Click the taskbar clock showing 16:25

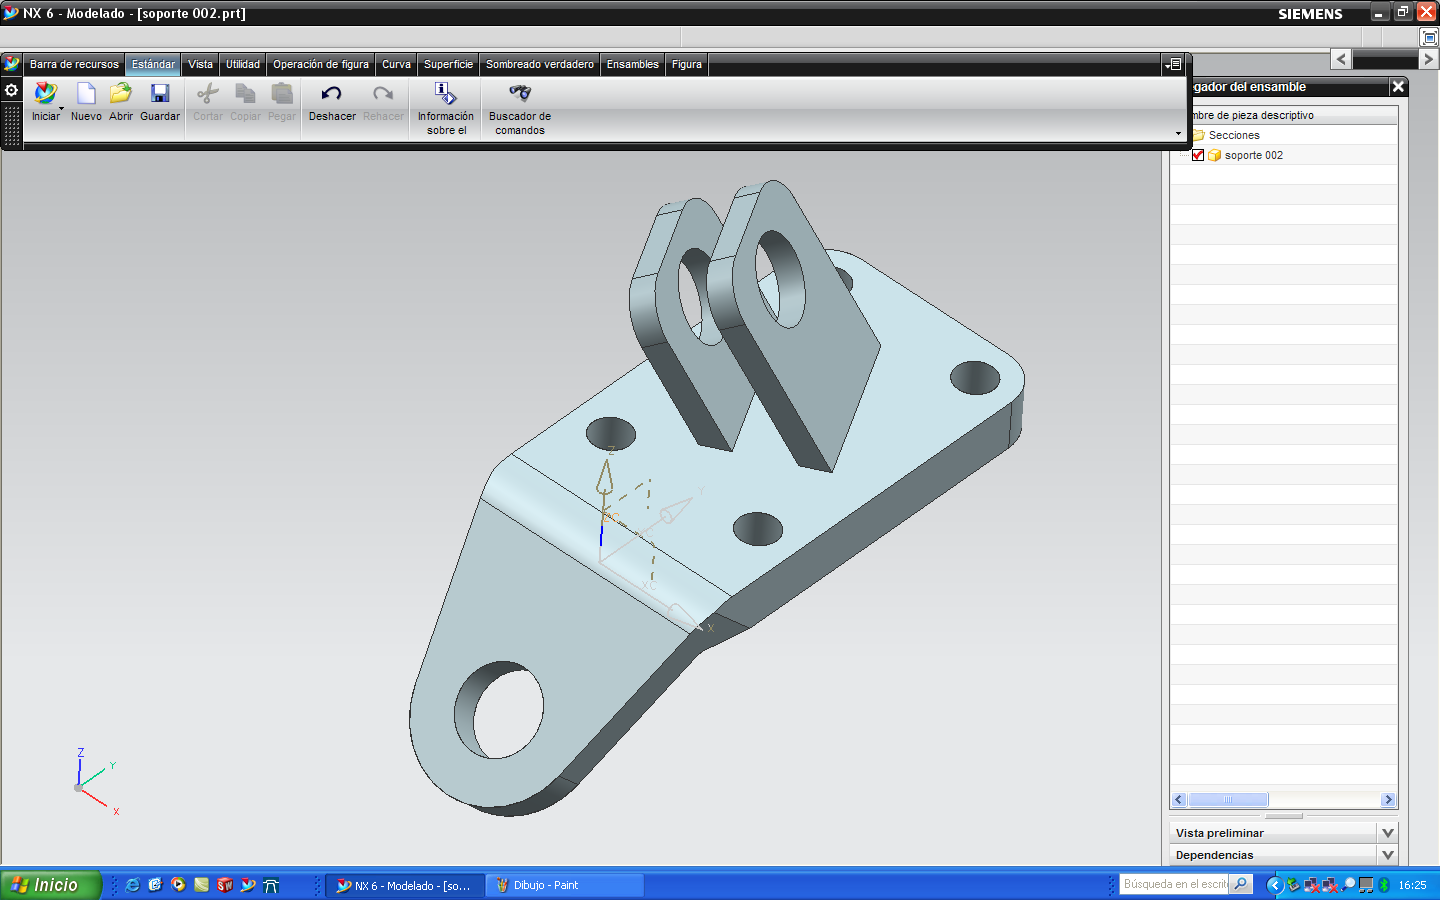tap(1412, 885)
